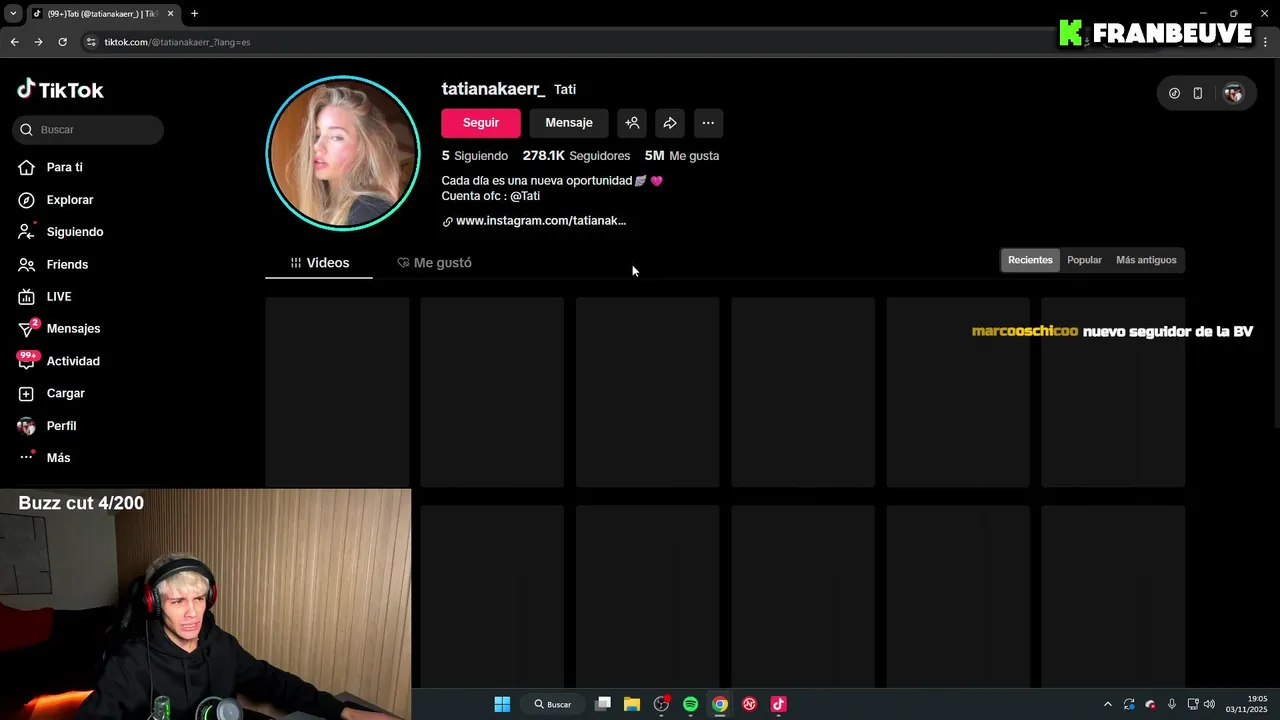This screenshot has width=1280, height=720.
Task: Open File Explorer from the taskbar
Action: 632,704
